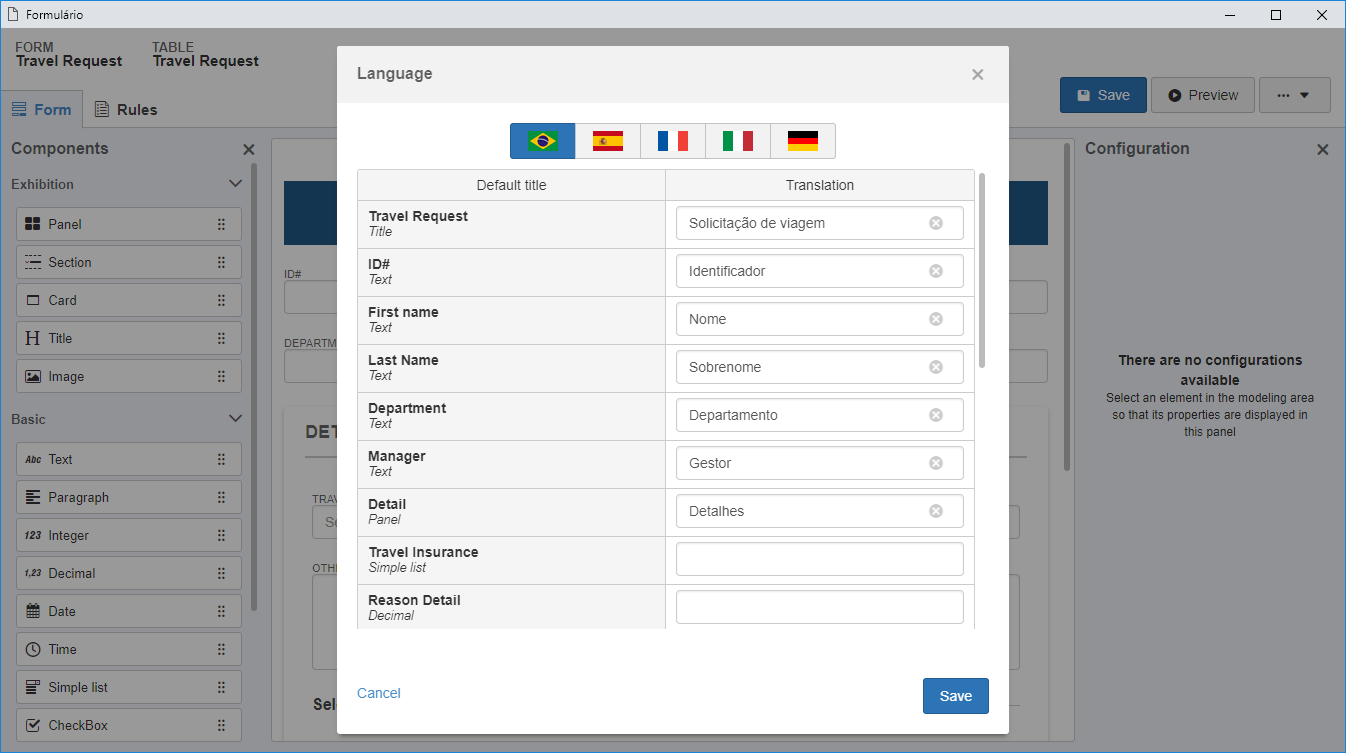Open the Form tab
This screenshot has width=1346, height=753.
[x=41, y=110]
